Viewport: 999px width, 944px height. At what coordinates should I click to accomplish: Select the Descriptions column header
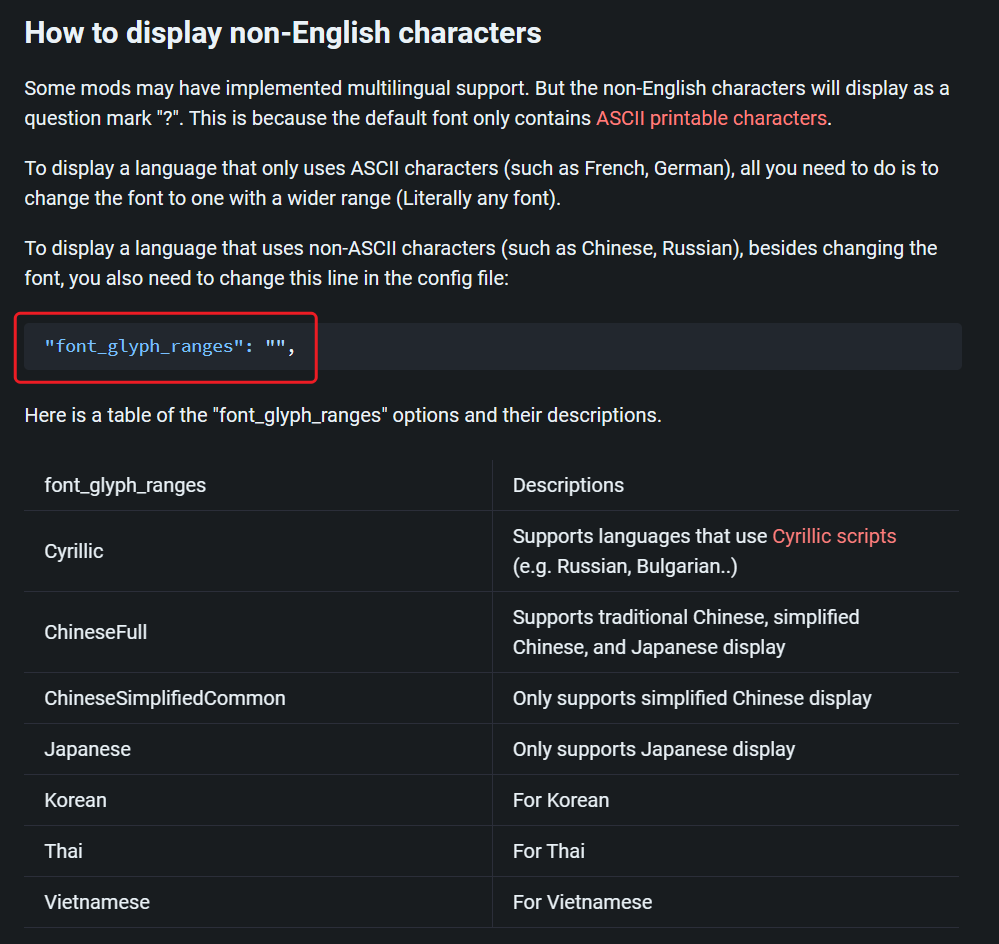[x=568, y=485]
